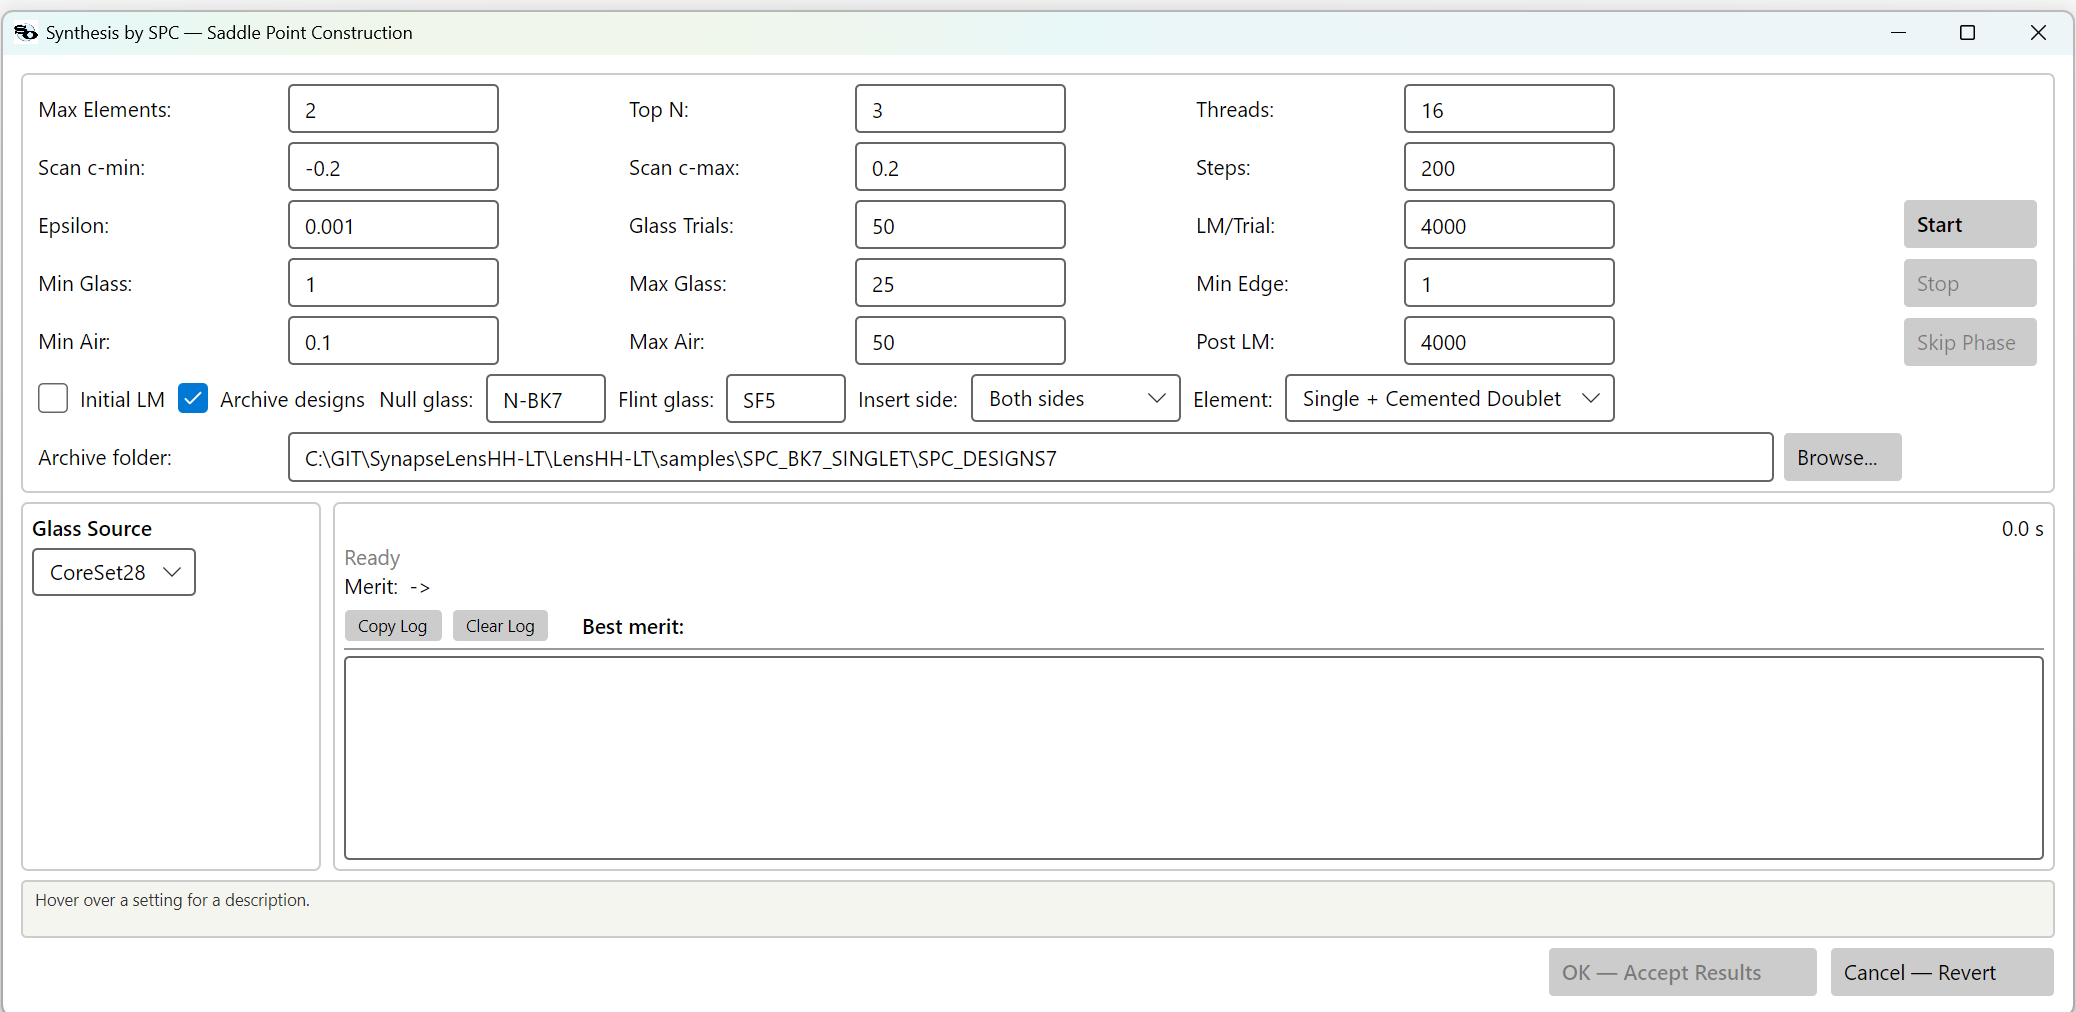Click the Scan c-min field

click(393, 167)
